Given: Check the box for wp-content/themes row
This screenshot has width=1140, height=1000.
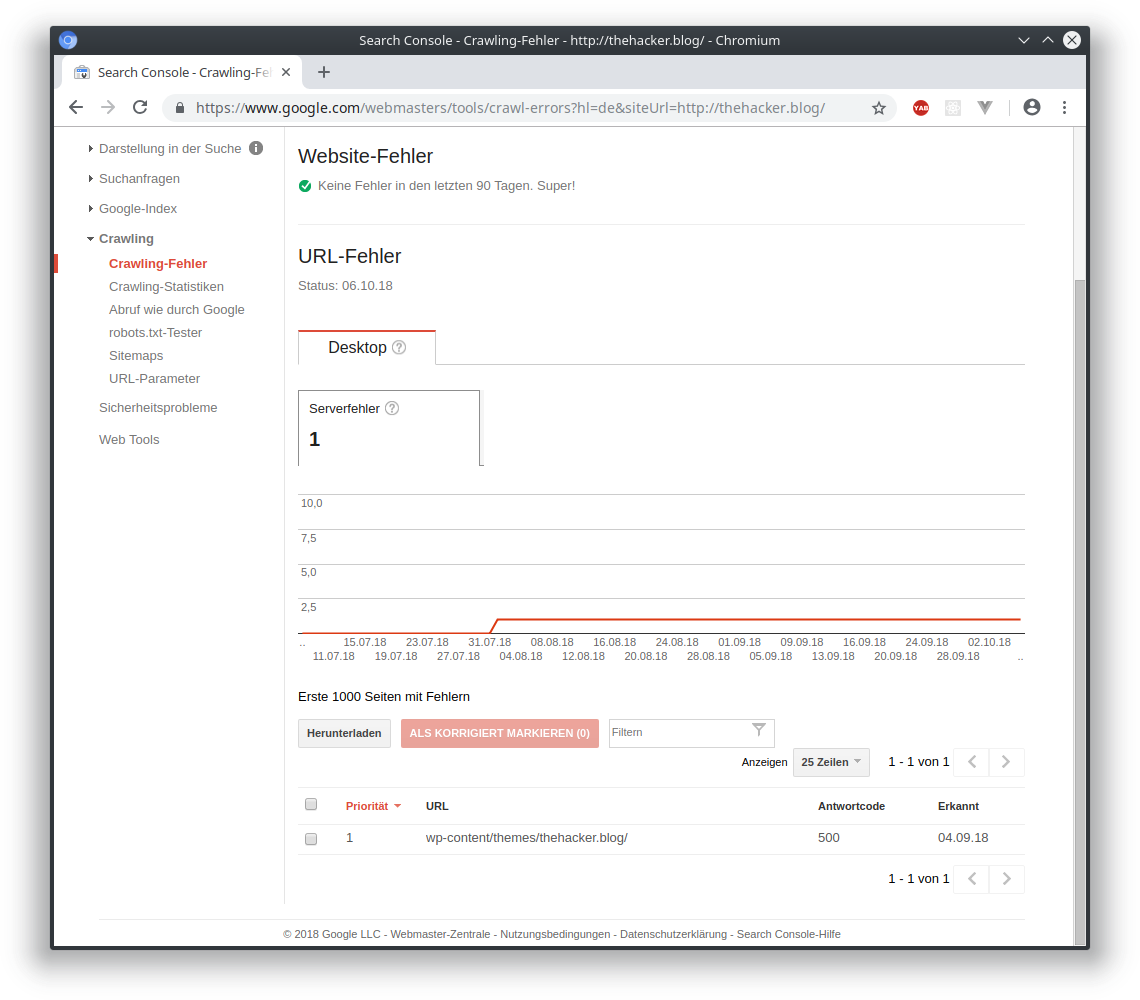Looking at the screenshot, I should pos(311,839).
